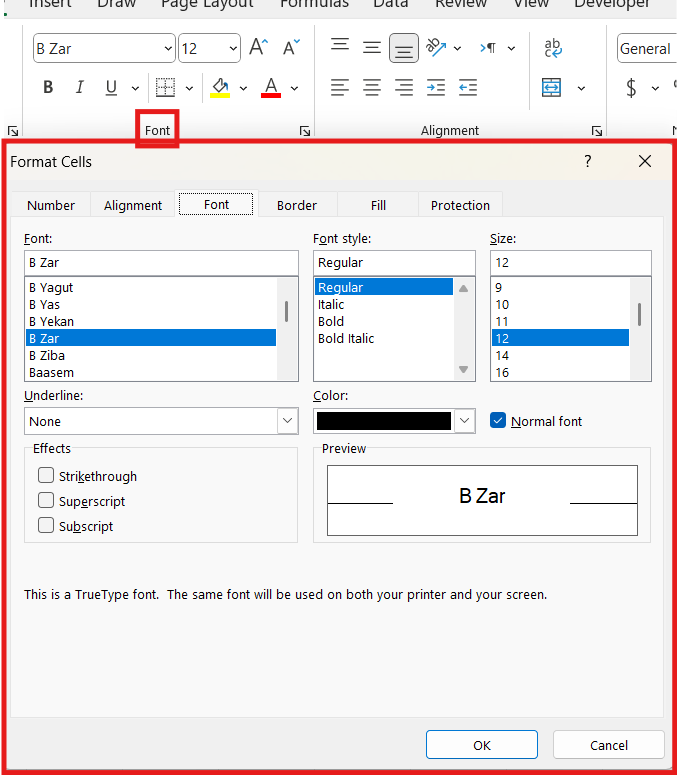This screenshot has height=775, width=677.
Task: Click the accounting dollar sign format
Action: [x=631, y=87]
